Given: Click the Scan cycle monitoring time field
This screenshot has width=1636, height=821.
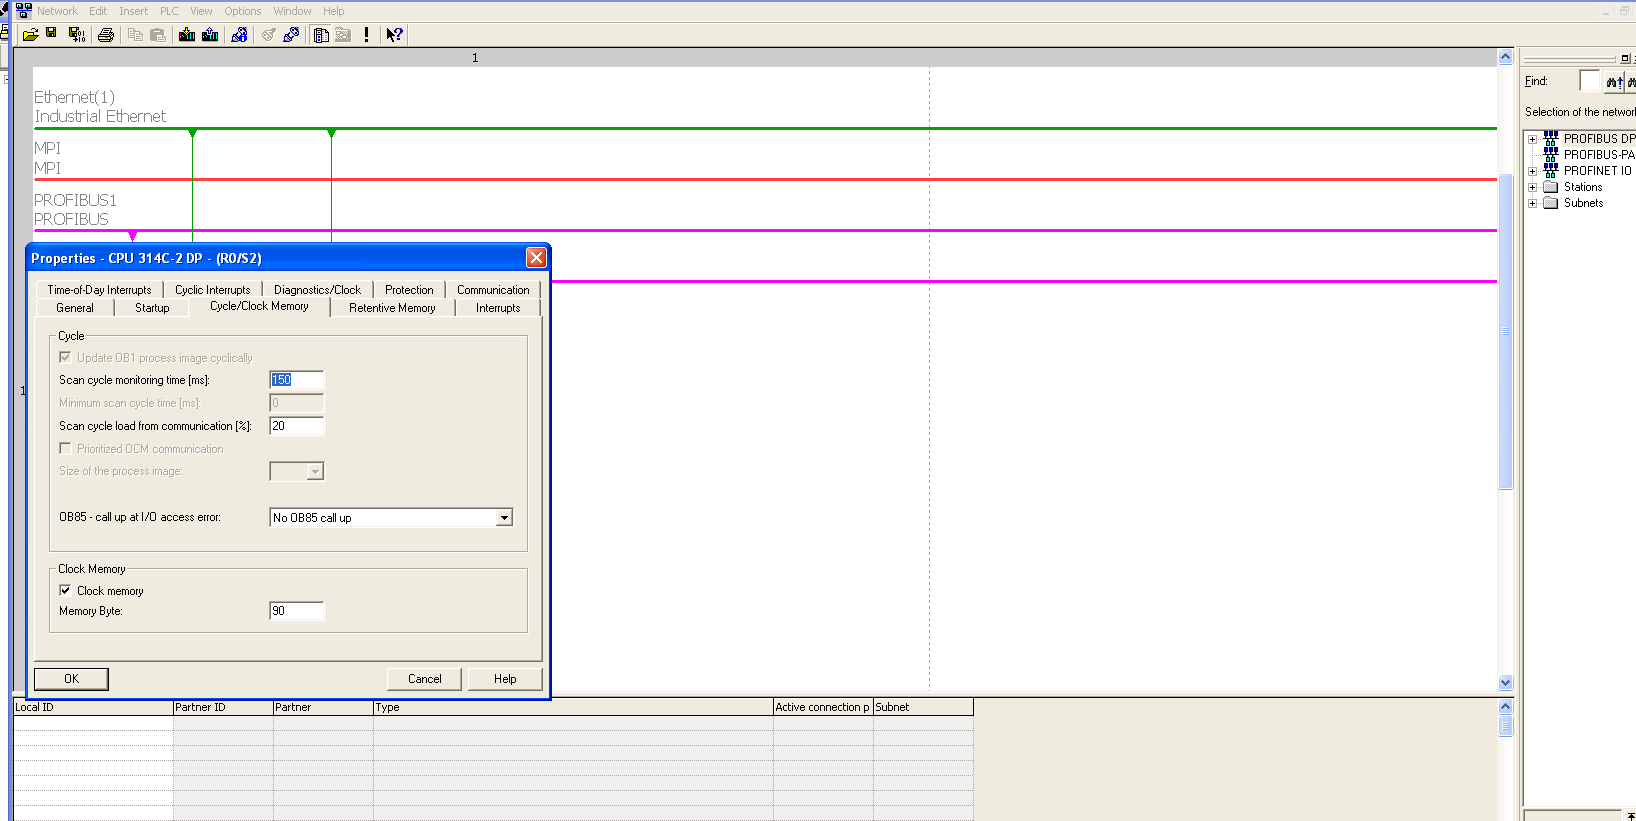Looking at the screenshot, I should point(297,380).
